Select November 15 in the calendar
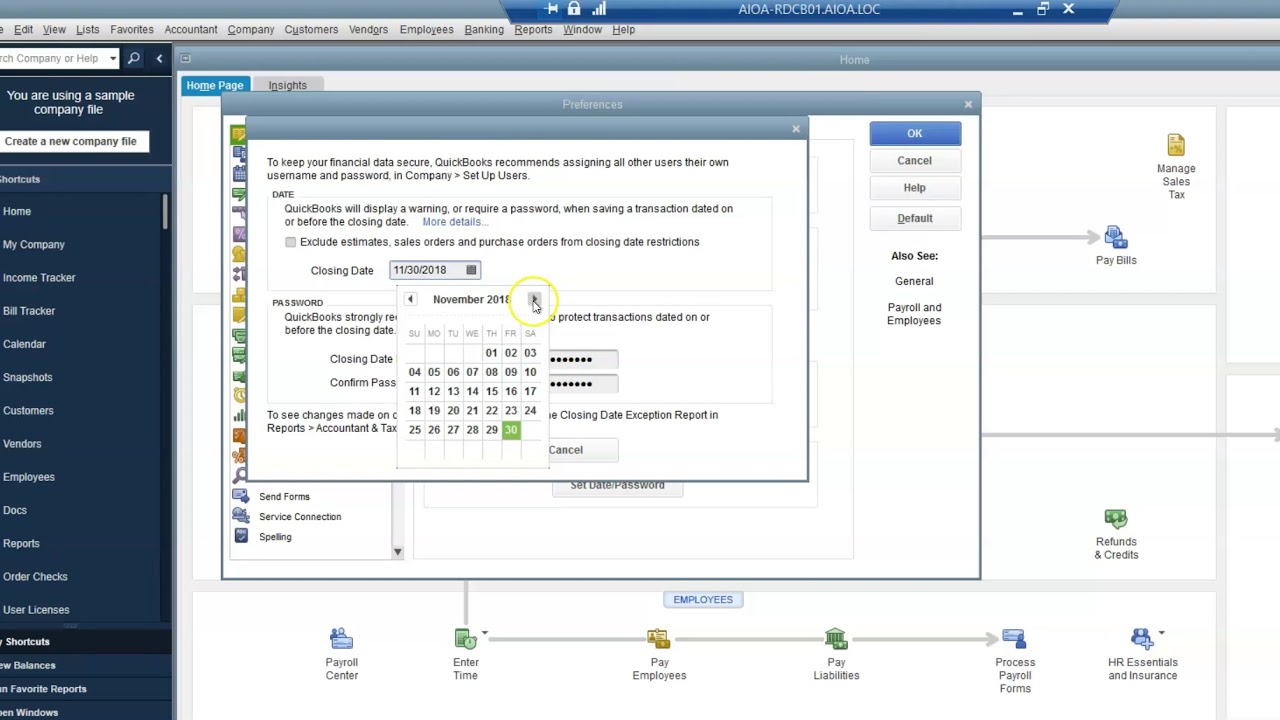 [x=491, y=391]
